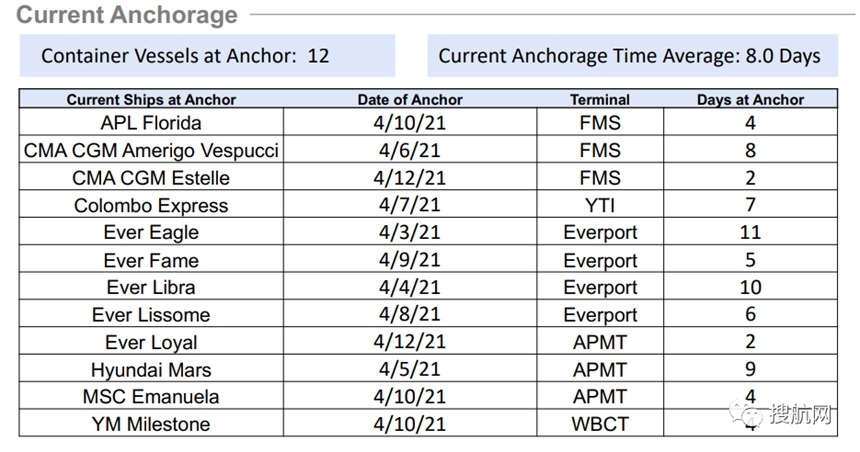The image size is (860, 452).
Task: Select the 'Current Ships at Anchor' column header
Action: [151, 99]
